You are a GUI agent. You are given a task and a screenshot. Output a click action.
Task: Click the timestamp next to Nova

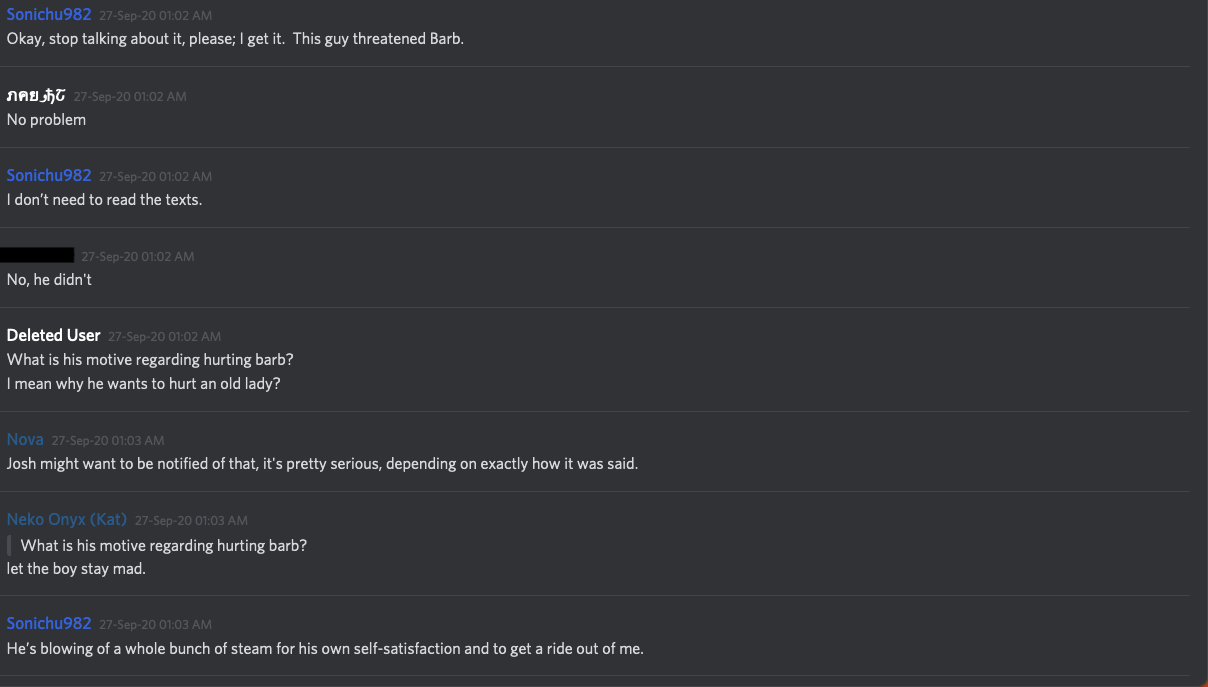(x=108, y=440)
